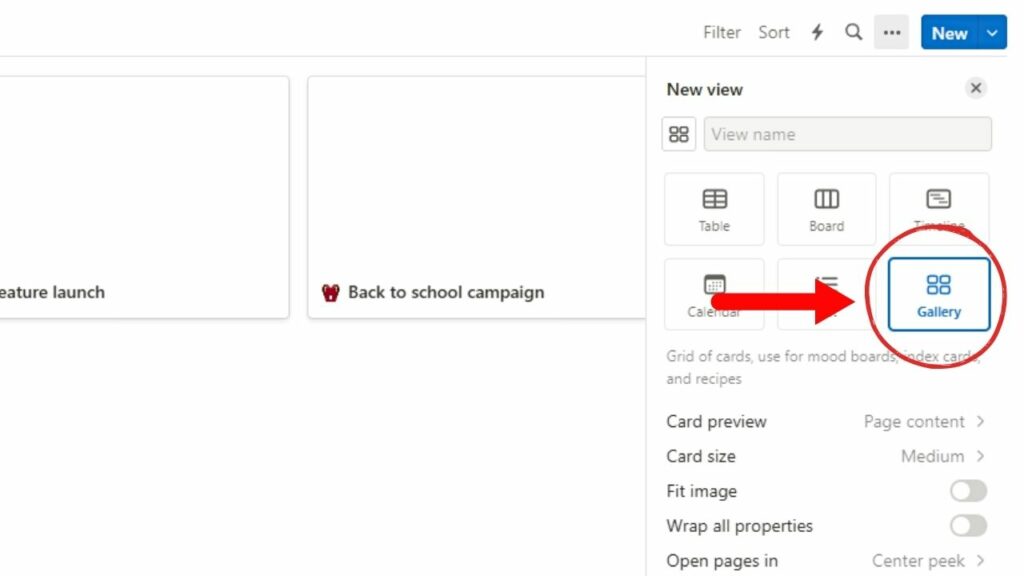1024x576 pixels.
Task: Enable the Wrap all properties toggle
Action: click(x=966, y=525)
